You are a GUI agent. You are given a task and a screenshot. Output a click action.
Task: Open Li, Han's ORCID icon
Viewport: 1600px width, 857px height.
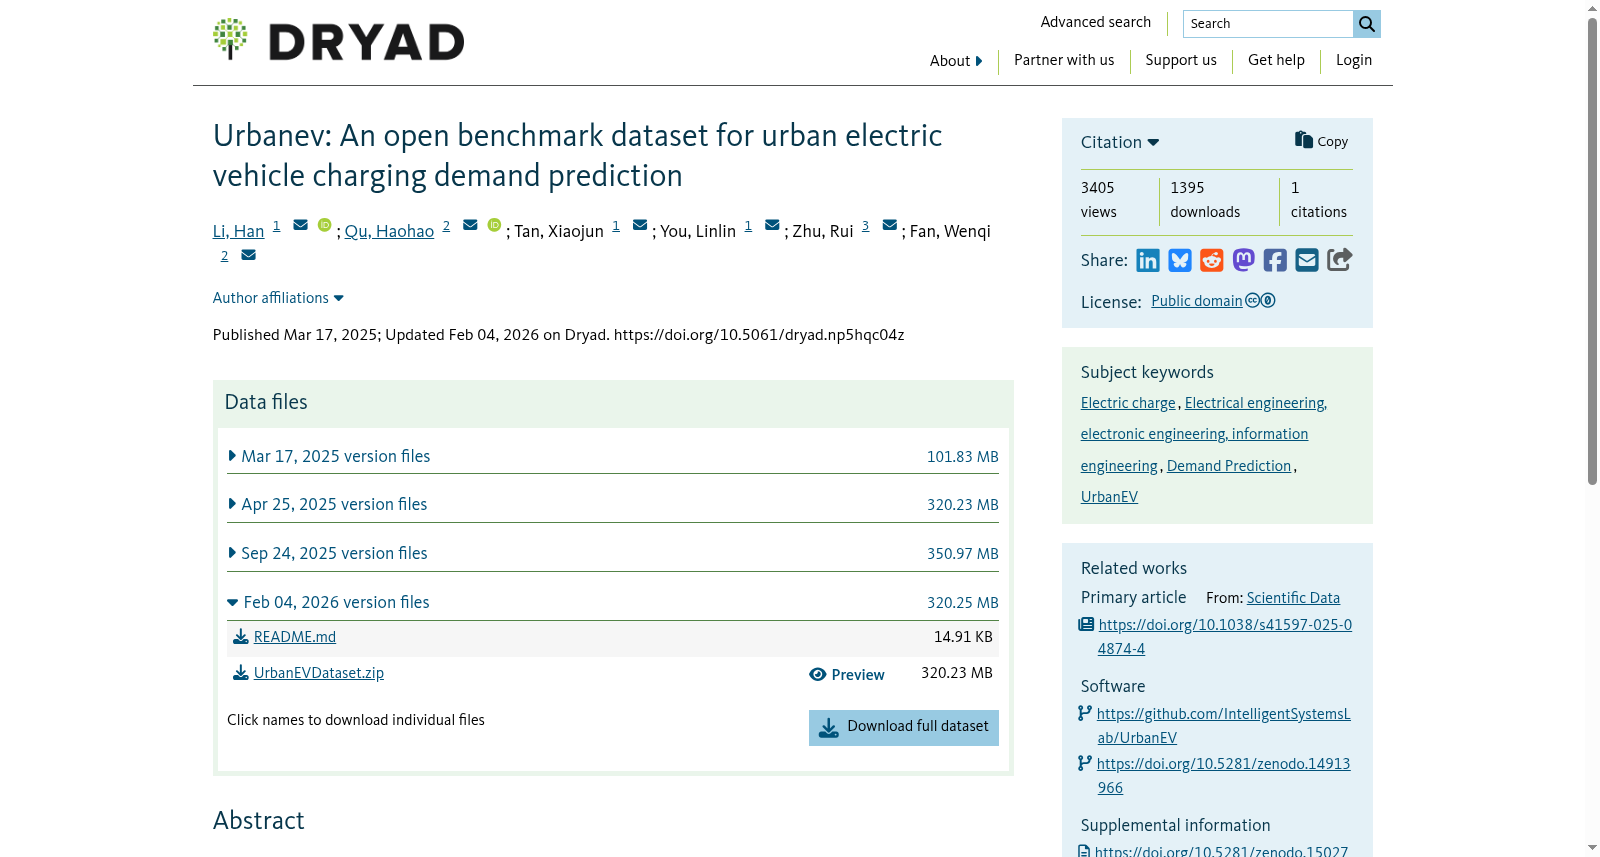click(325, 225)
